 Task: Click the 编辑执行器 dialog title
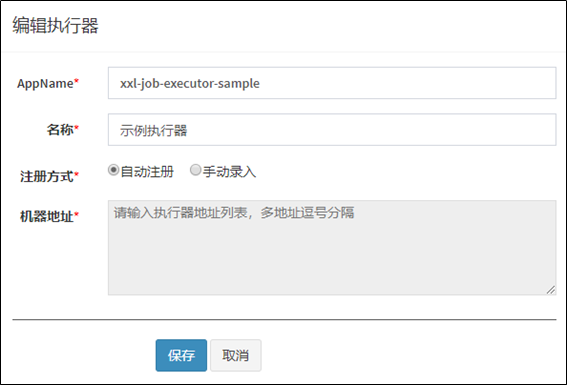tap(55, 26)
